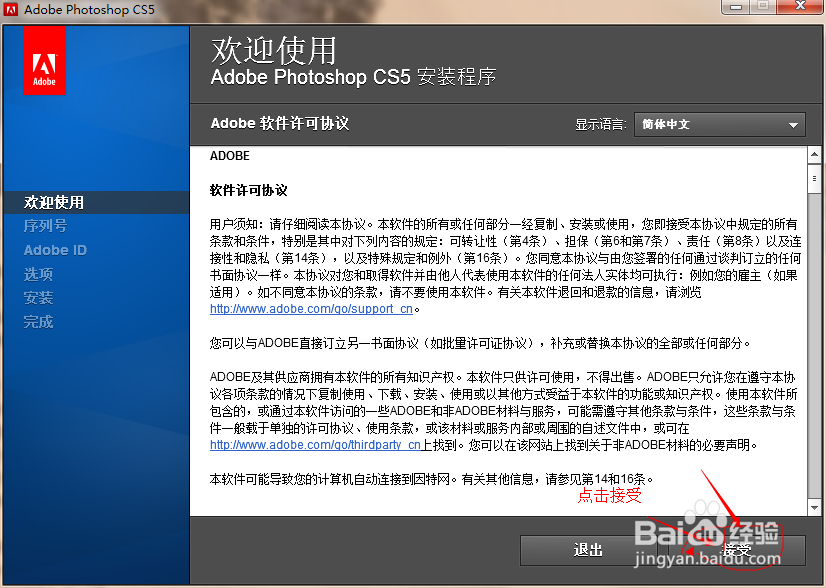
Task: Click the 软件许可协议 bold heading in the license text
Action: pos(249,190)
